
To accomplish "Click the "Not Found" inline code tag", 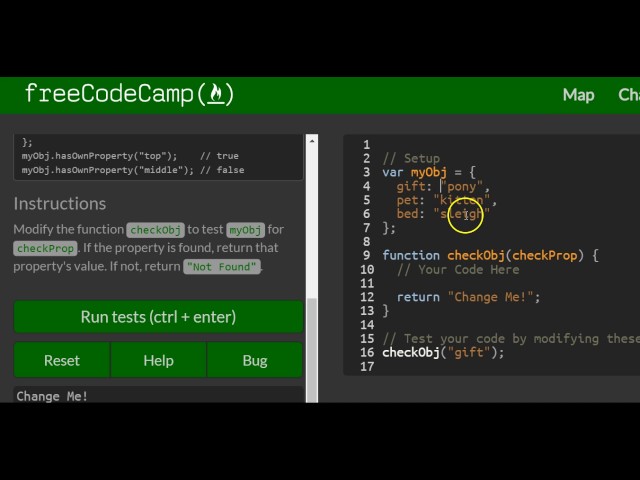I will click(222, 267).
